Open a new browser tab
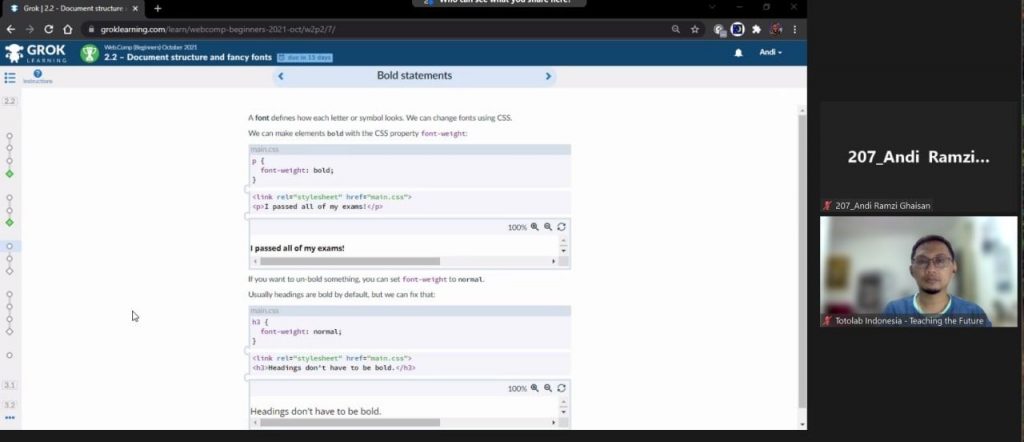Screen dimensions: 1024x442 coord(157,8)
